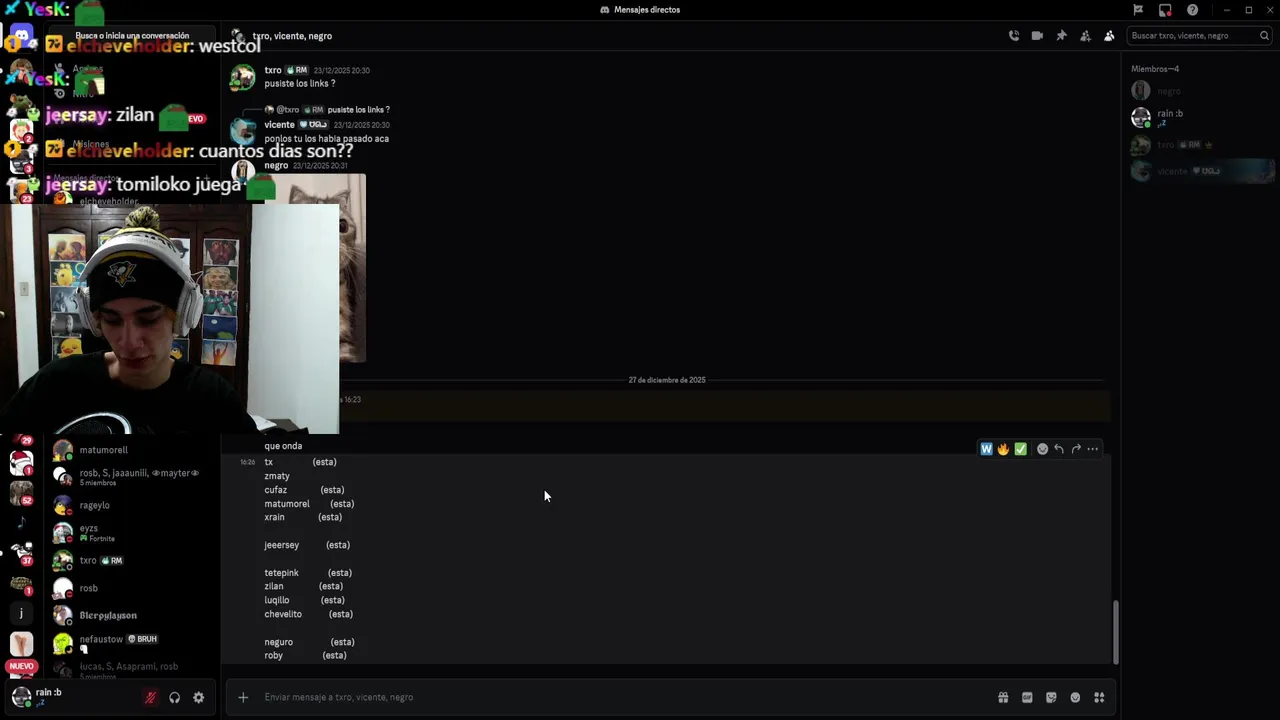
Task: Click the NUEVO unread mentions badge
Action: click(21, 666)
